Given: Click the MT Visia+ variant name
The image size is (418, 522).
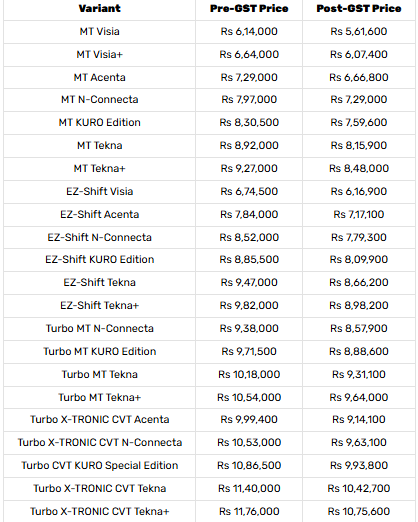Looking at the screenshot, I should click(x=99, y=55).
